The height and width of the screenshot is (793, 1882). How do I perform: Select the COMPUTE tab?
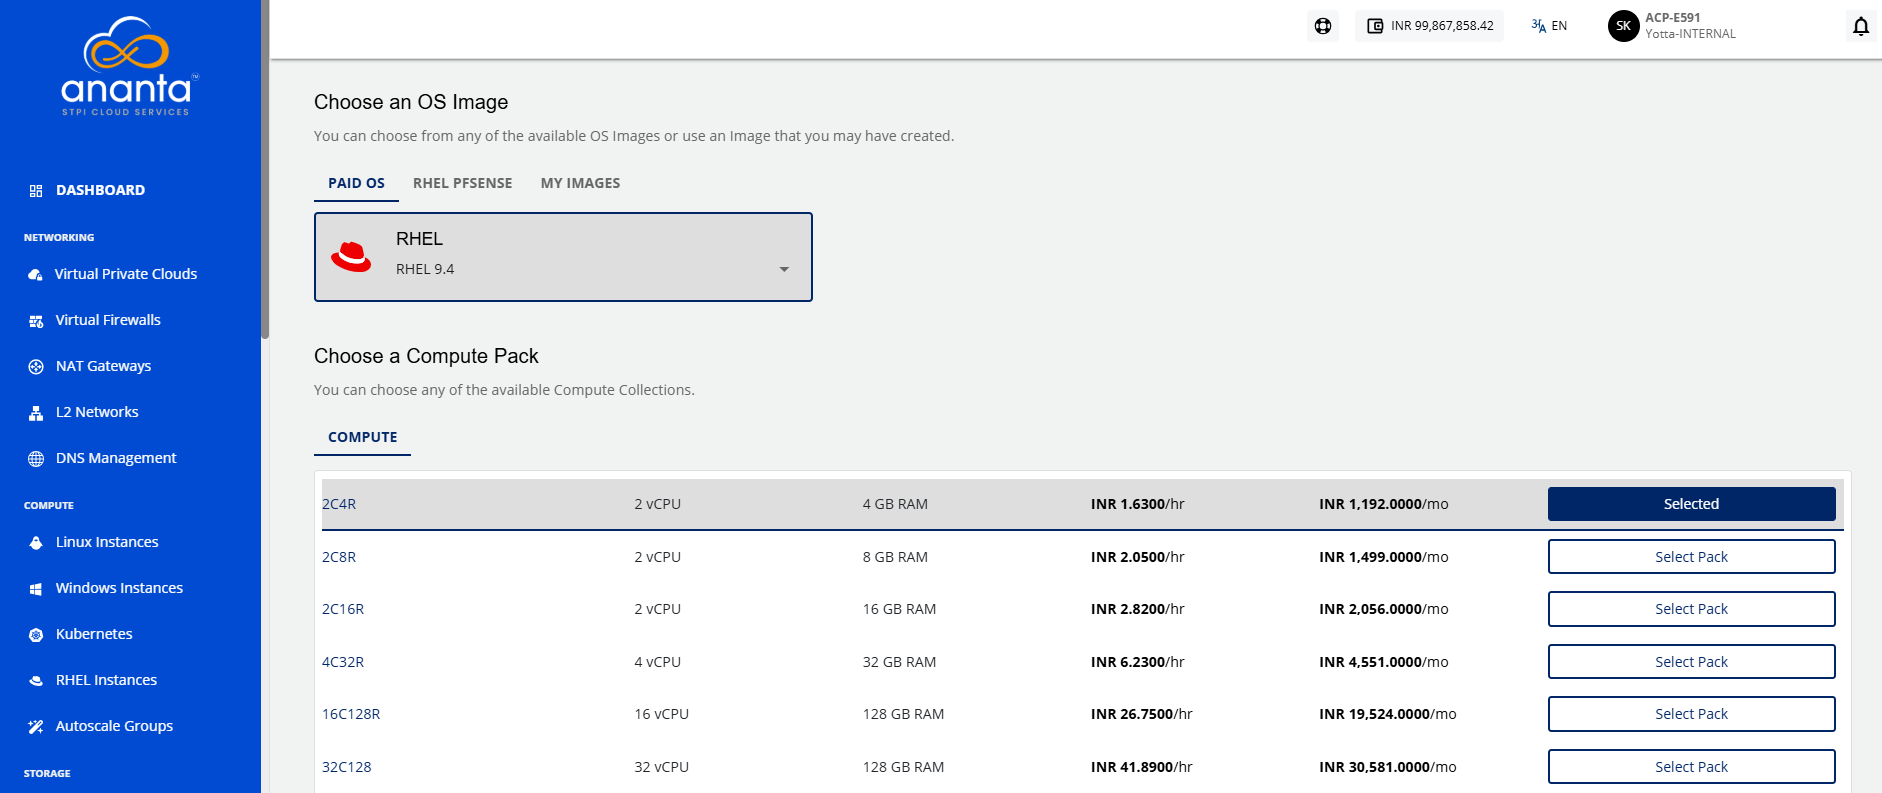[x=363, y=438]
